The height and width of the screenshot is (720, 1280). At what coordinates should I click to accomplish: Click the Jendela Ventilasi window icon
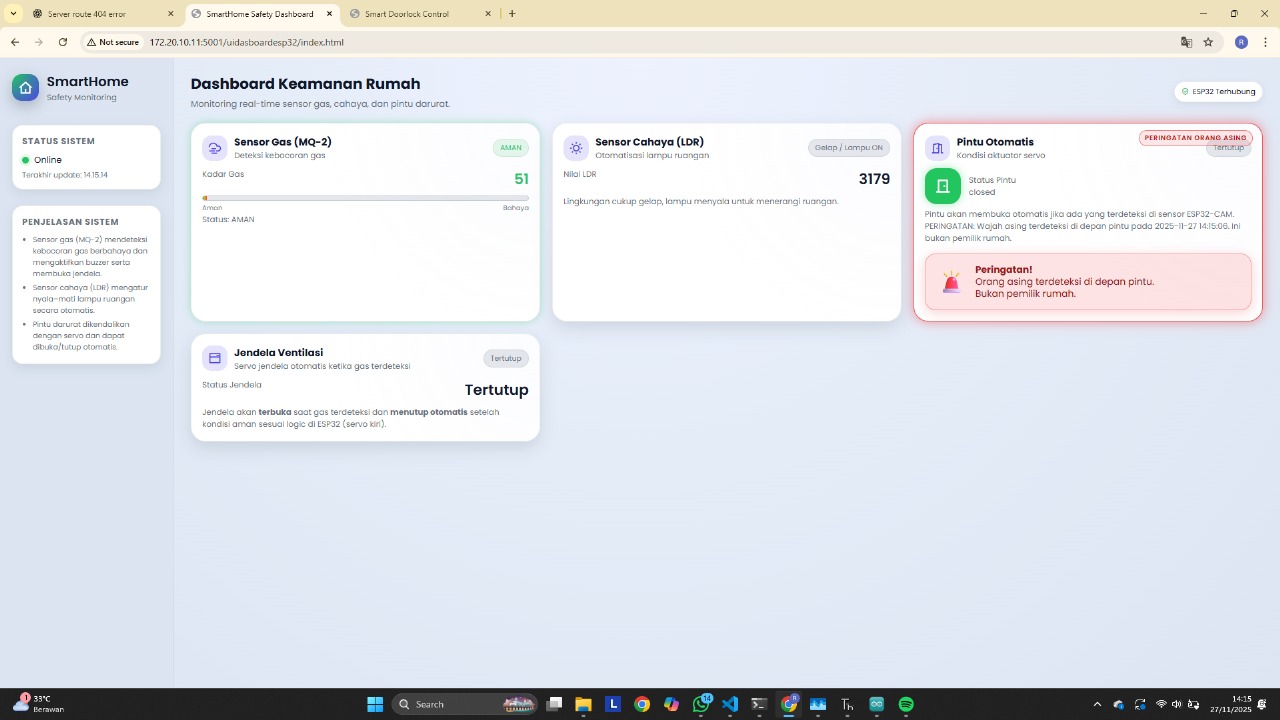click(215, 358)
